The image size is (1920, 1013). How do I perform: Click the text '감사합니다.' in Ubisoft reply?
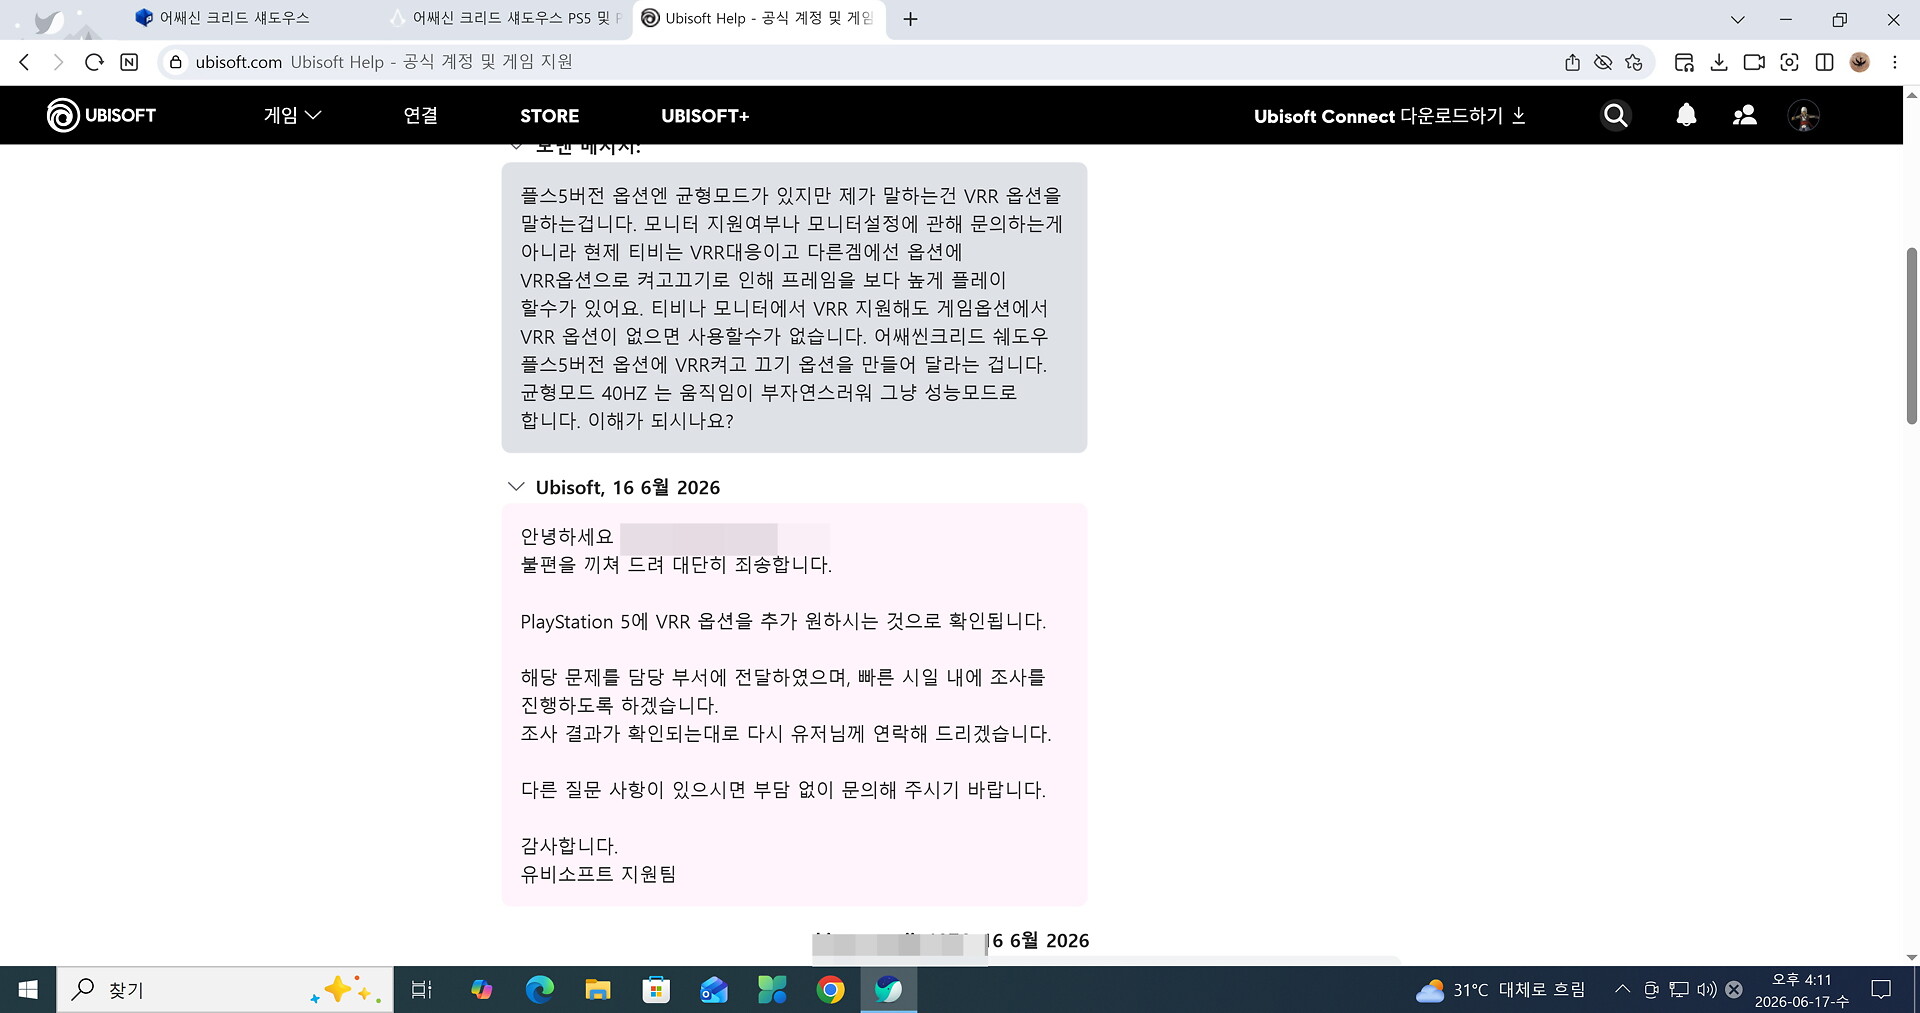(569, 846)
